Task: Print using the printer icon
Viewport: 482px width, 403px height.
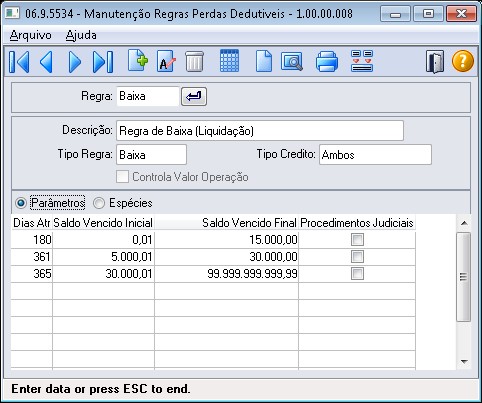Action: 327,61
